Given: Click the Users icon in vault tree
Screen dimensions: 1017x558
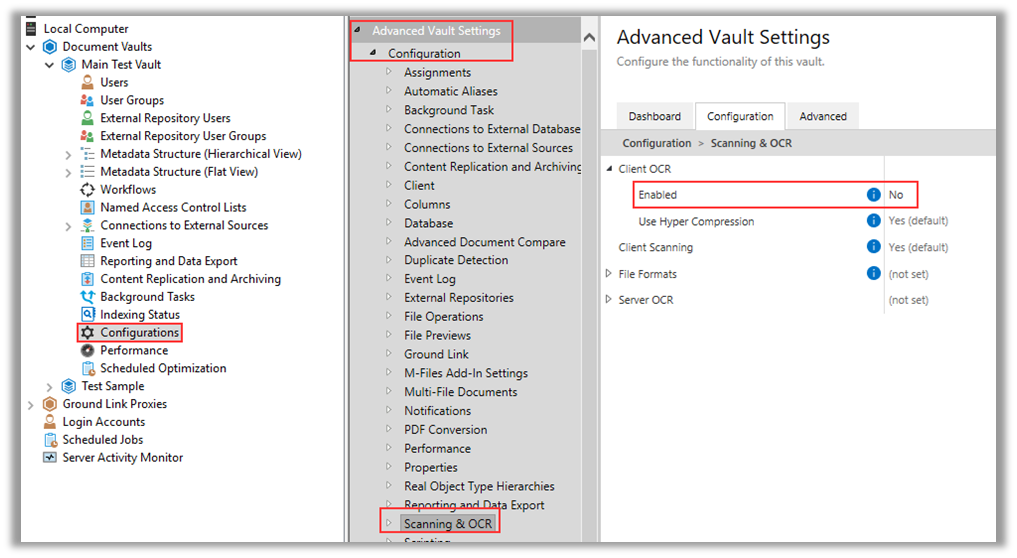Looking at the screenshot, I should (87, 82).
